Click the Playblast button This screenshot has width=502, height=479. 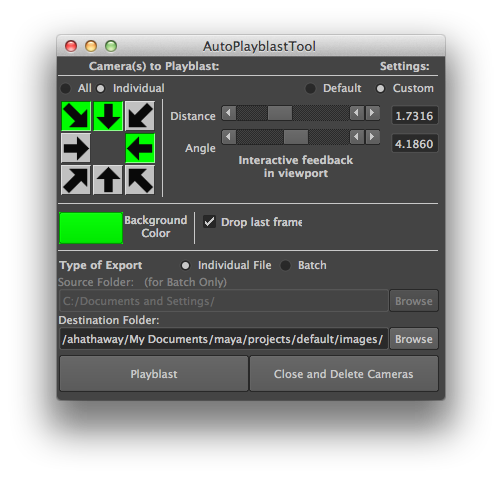(x=154, y=374)
